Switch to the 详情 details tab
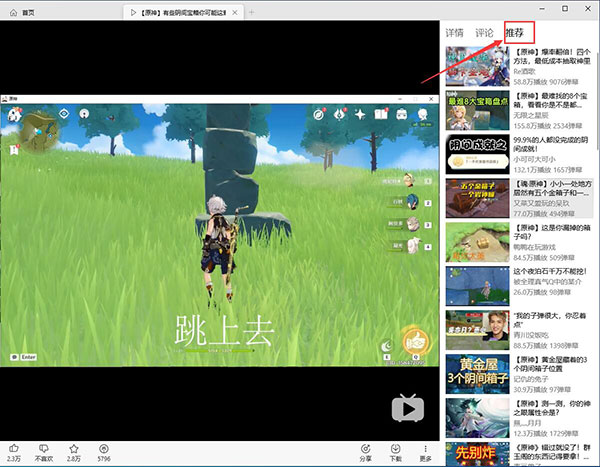The width and height of the screenshot is (600, 467). pos(455,33)
